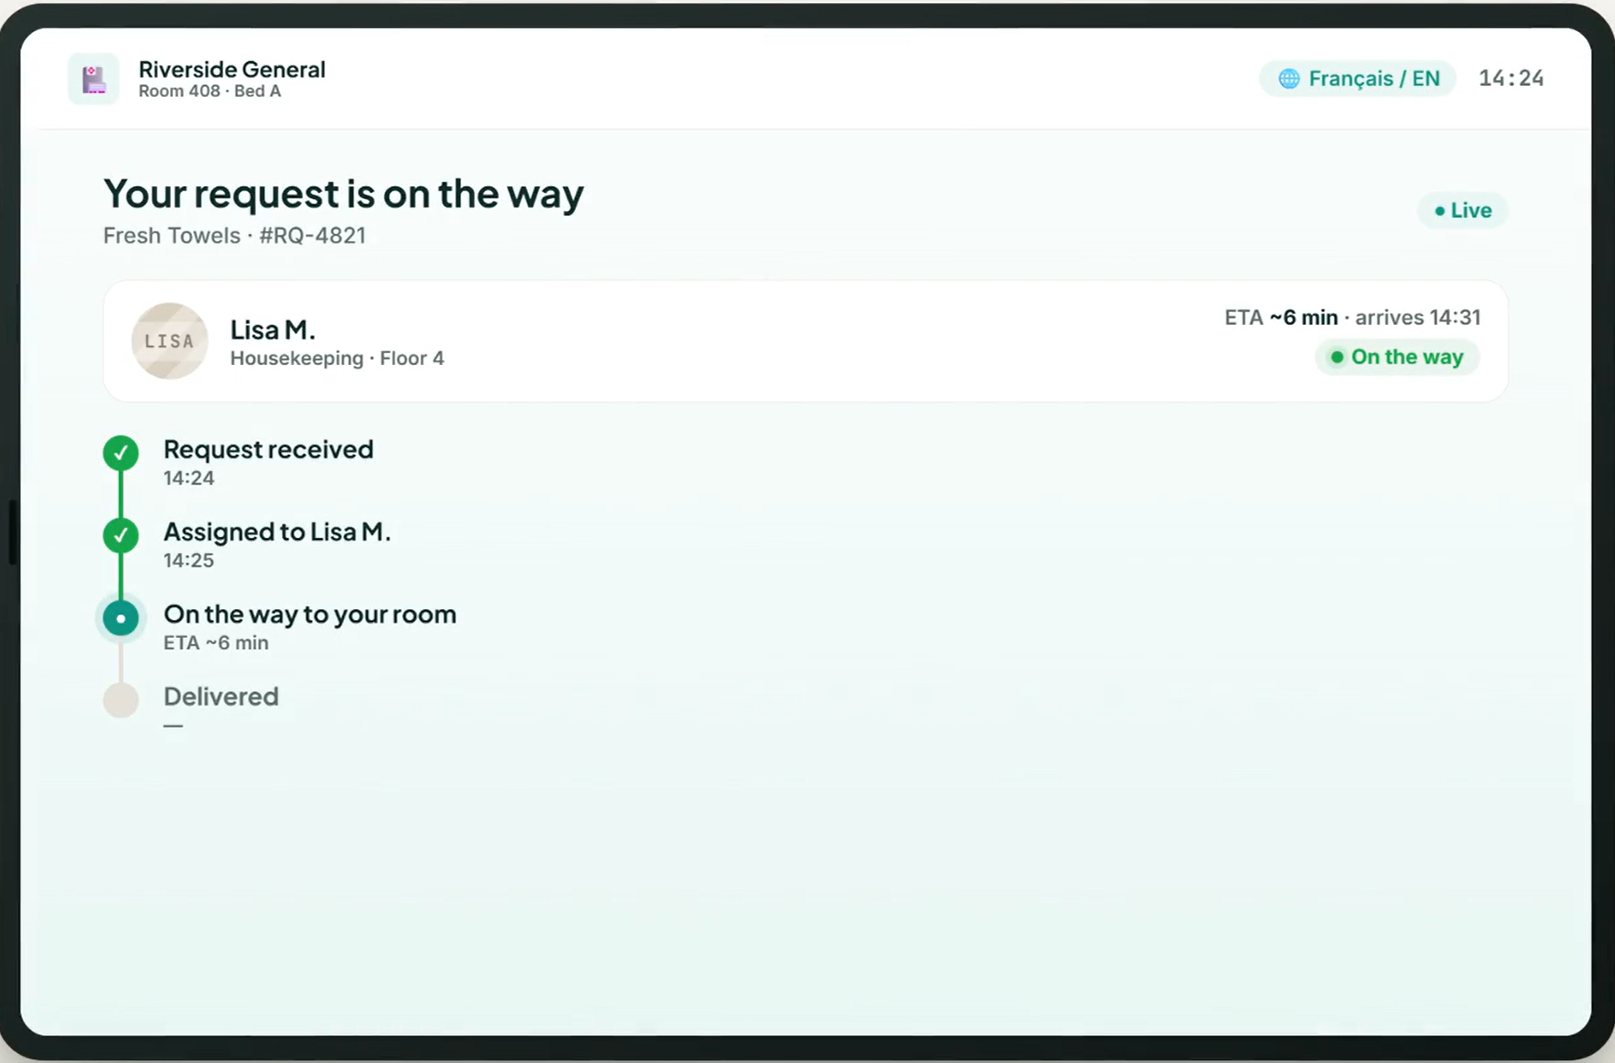Click the globe icon in language button
This screenshot has height=1063, width=1615.
point(1289,79)
